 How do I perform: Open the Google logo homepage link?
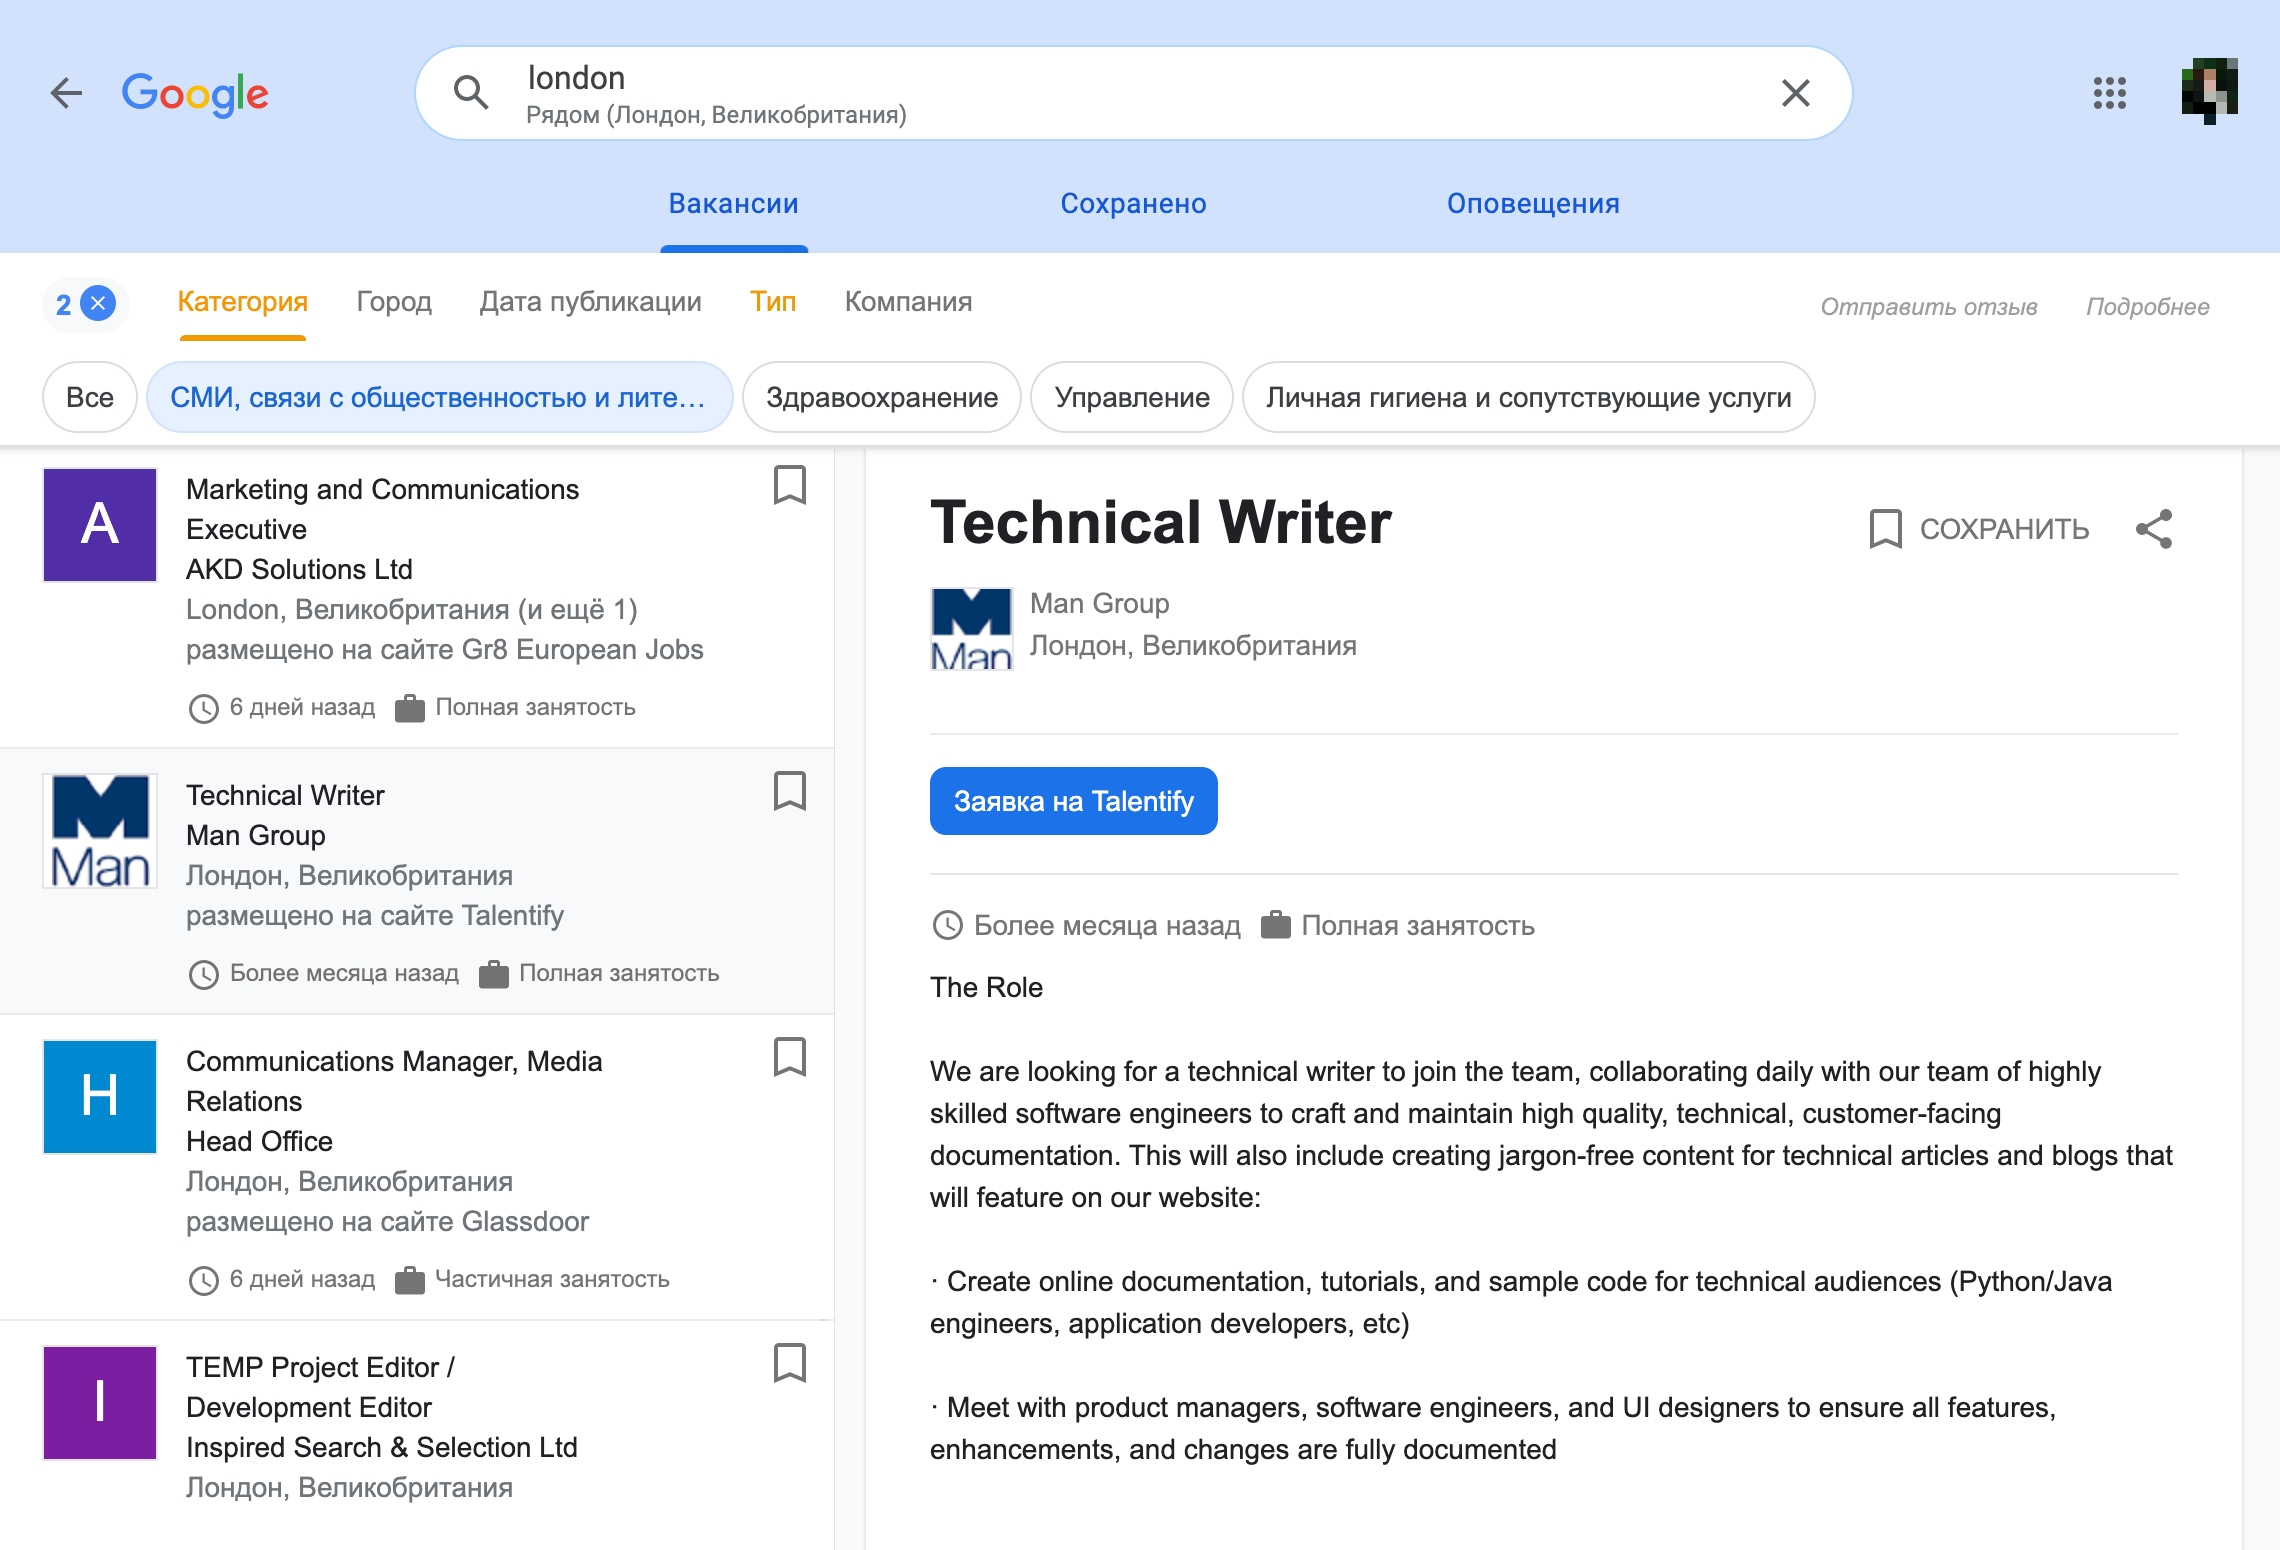[x=195, y=94]
